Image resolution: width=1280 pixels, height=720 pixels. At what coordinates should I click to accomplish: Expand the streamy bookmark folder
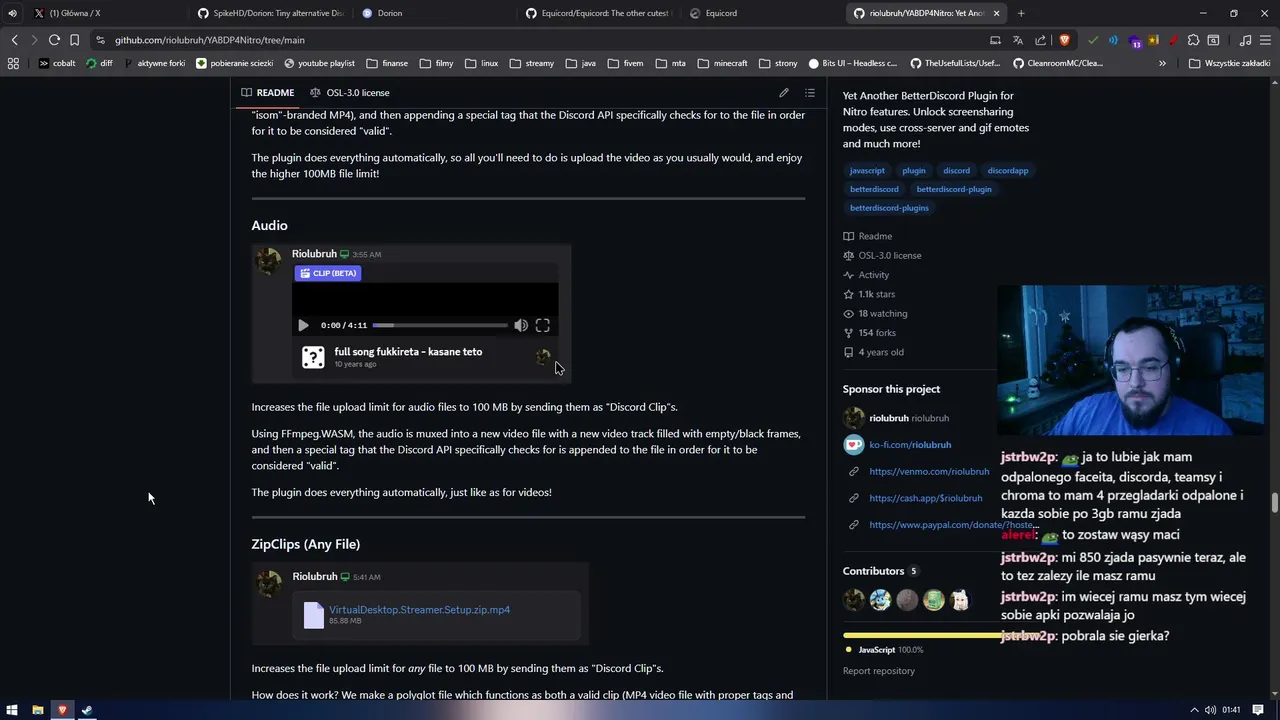pos(531,63)
